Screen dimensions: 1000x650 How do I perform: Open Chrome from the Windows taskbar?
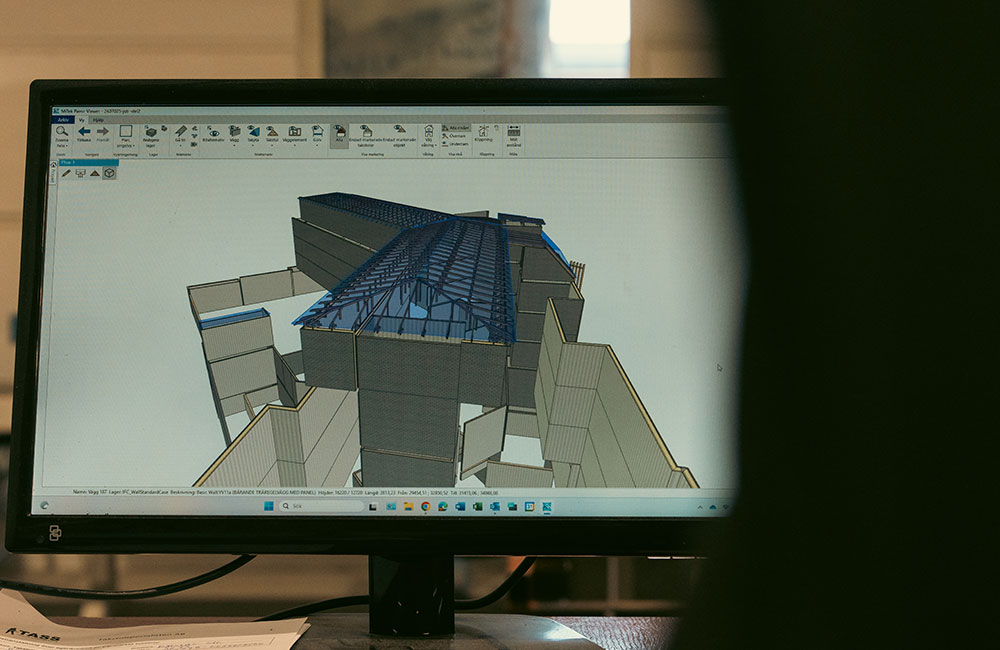[x=425, y=507]
